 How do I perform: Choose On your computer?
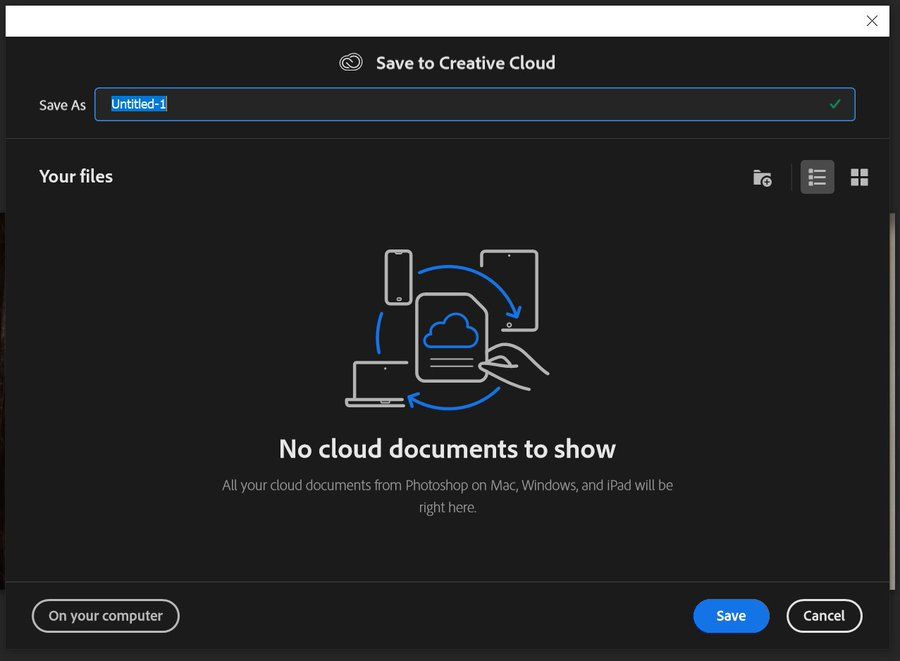click(x=106, y=616)
